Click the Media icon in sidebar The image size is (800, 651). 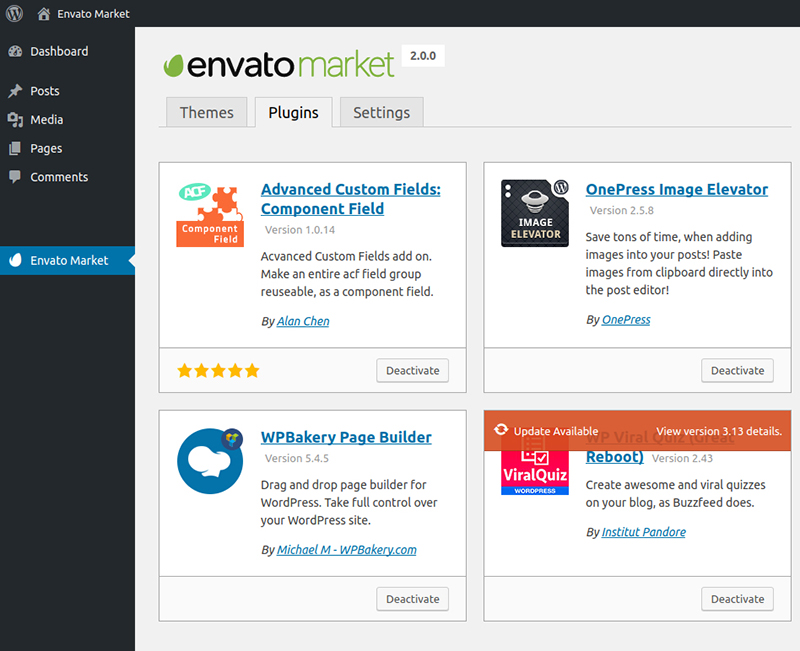(15, 119)
